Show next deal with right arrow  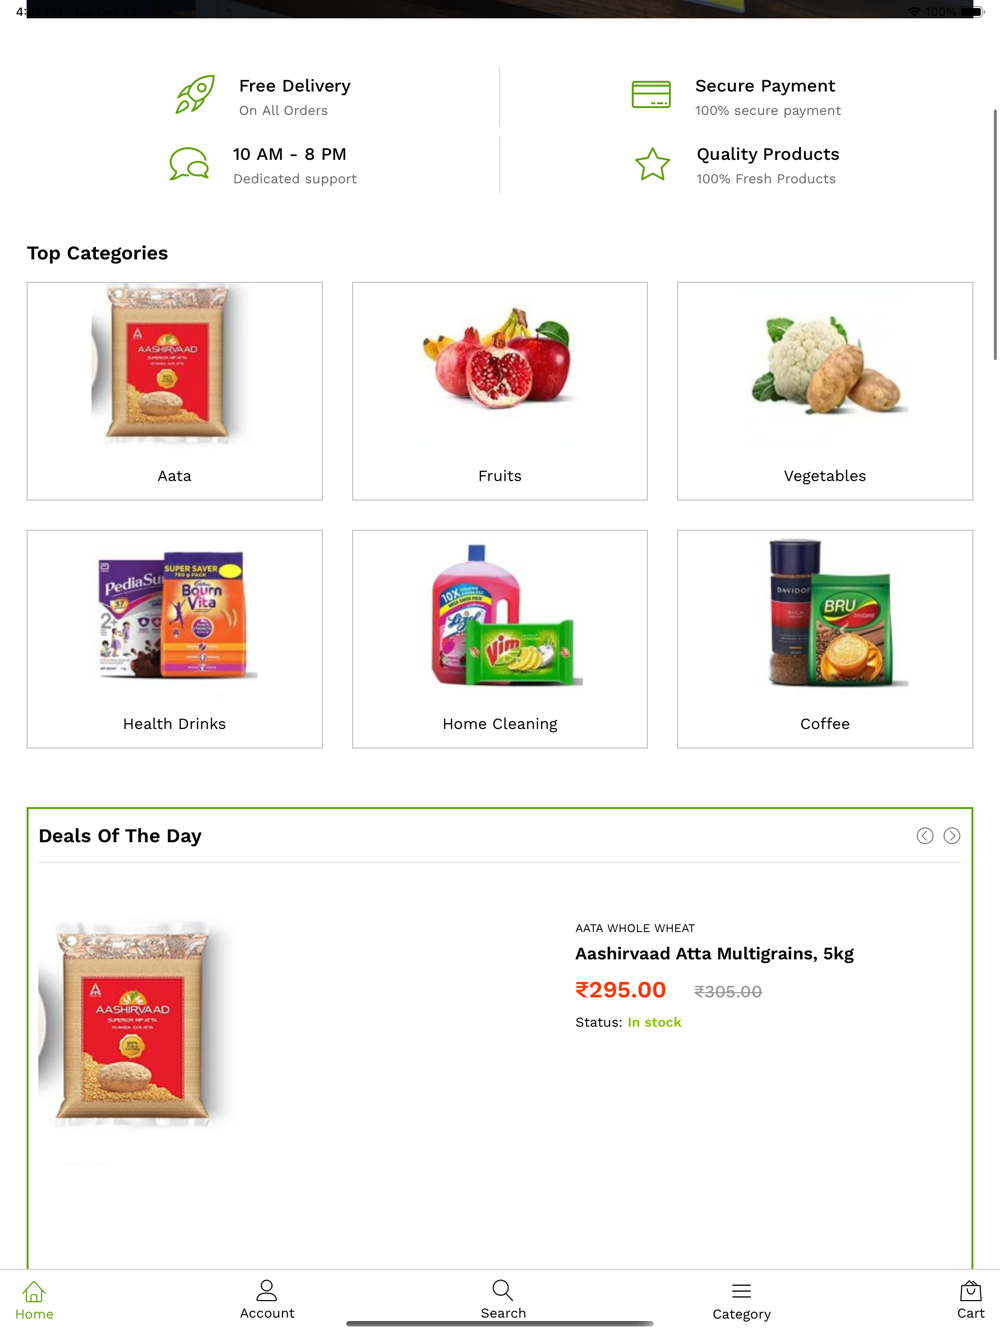[x=952, y=836]
